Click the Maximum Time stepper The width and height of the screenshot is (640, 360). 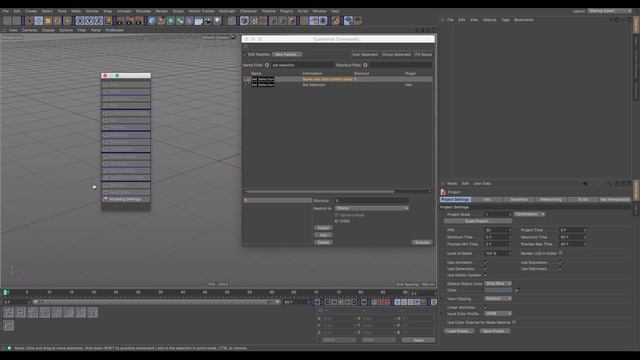[584, 237]
